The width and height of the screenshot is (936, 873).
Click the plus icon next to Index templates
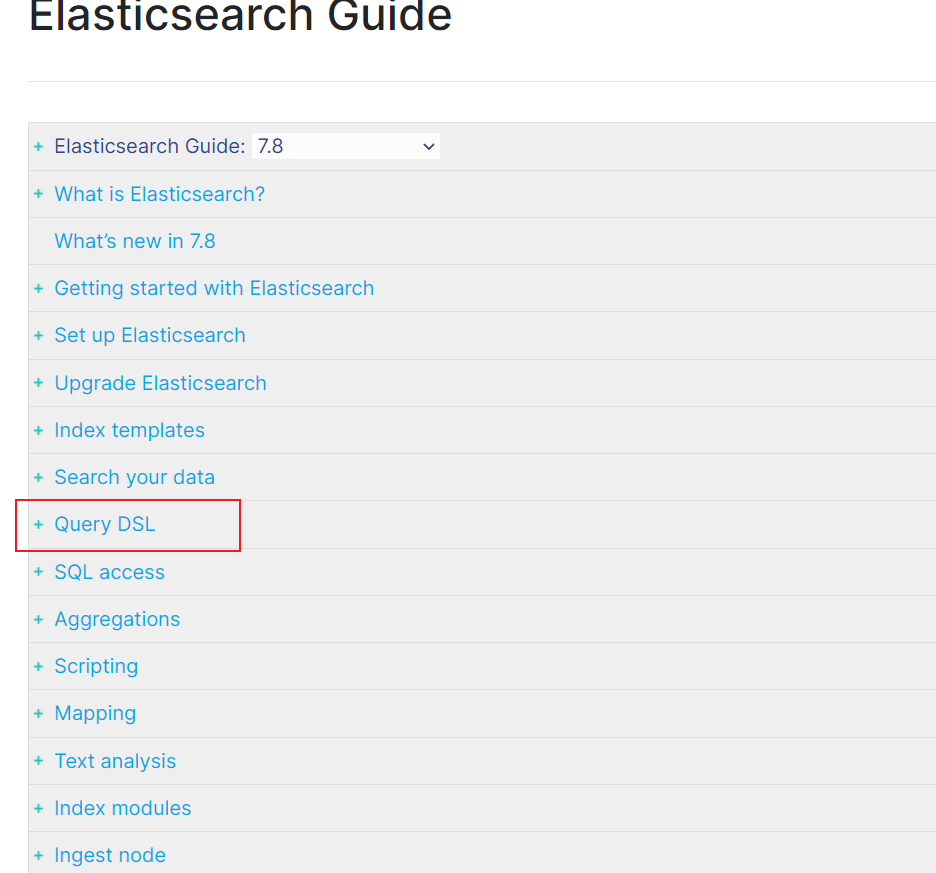[x=39, y=430]
